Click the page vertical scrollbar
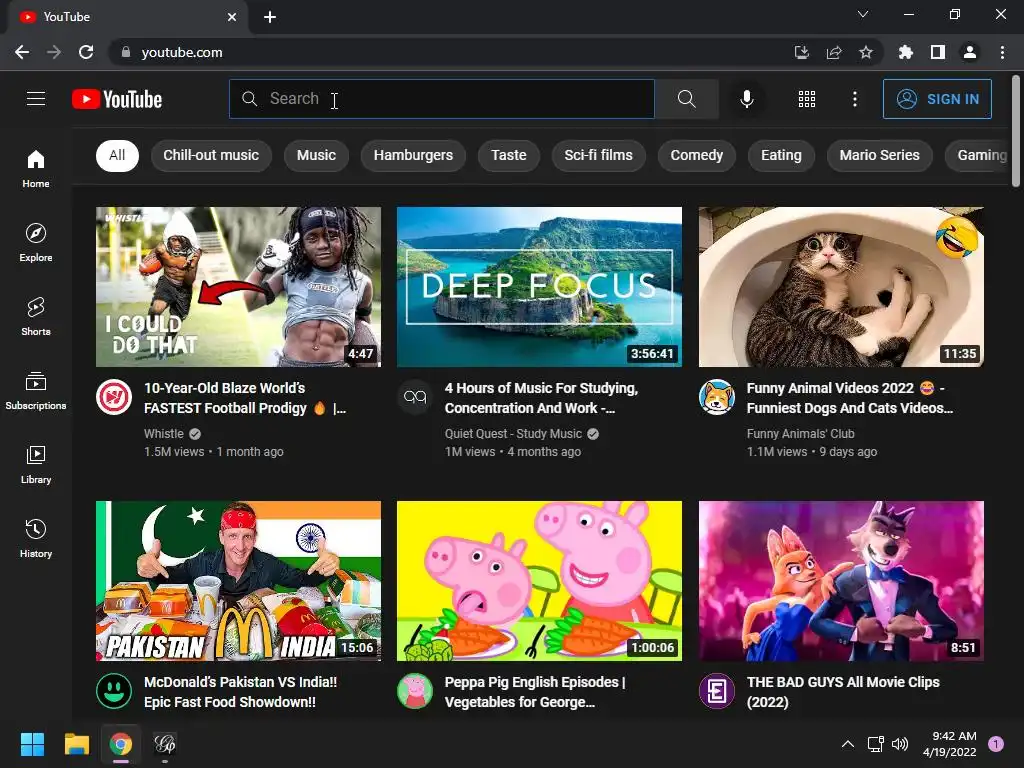Screen dimensions: 1024x768 tap(1016, 131)
